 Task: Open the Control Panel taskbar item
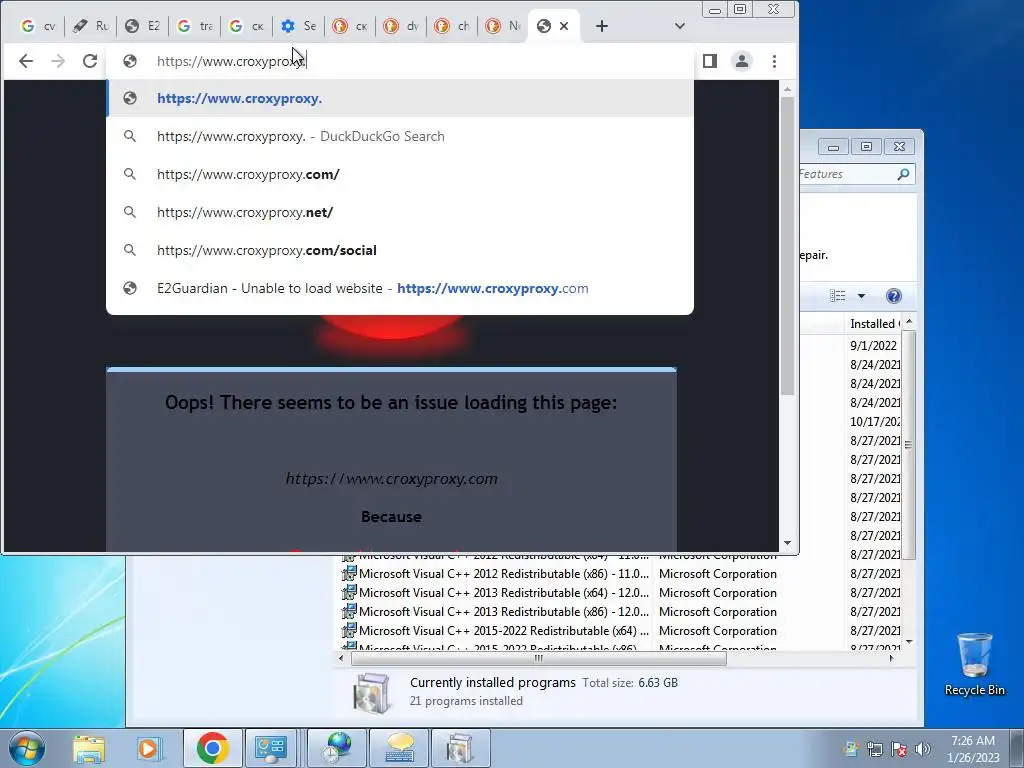[x=271, y=748]
